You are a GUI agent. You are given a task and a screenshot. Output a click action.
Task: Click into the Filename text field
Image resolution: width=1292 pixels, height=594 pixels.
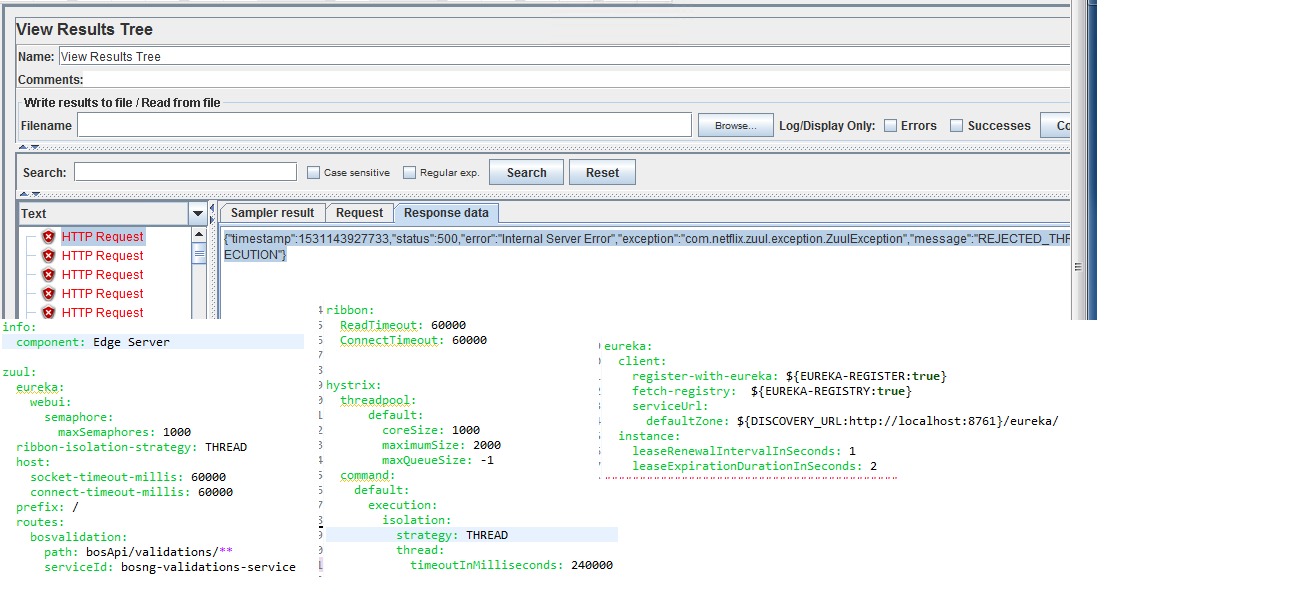[384, 125]
